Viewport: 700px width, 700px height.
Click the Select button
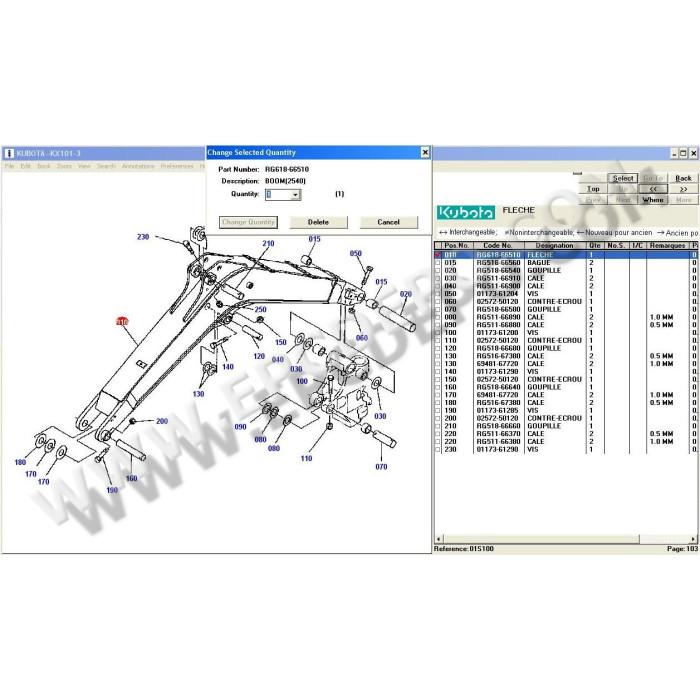click(x=623, y=178)
